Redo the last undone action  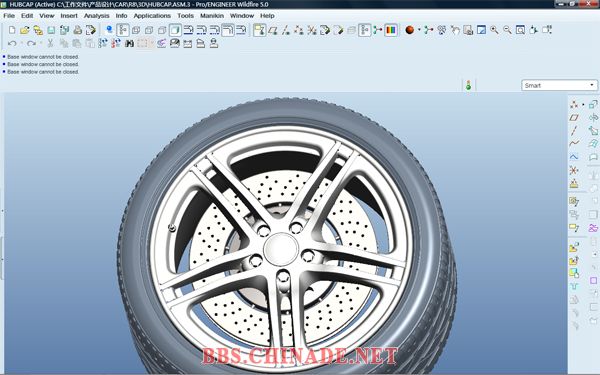31,43
